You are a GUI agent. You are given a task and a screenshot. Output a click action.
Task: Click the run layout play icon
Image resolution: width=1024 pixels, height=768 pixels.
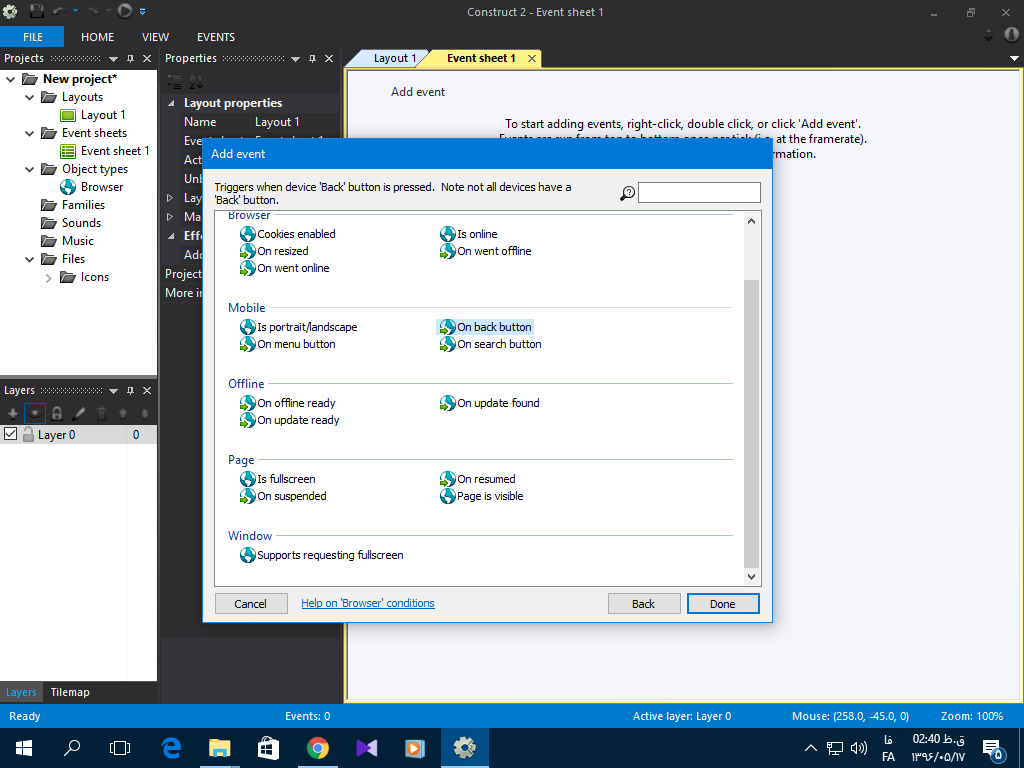(125, 11)
